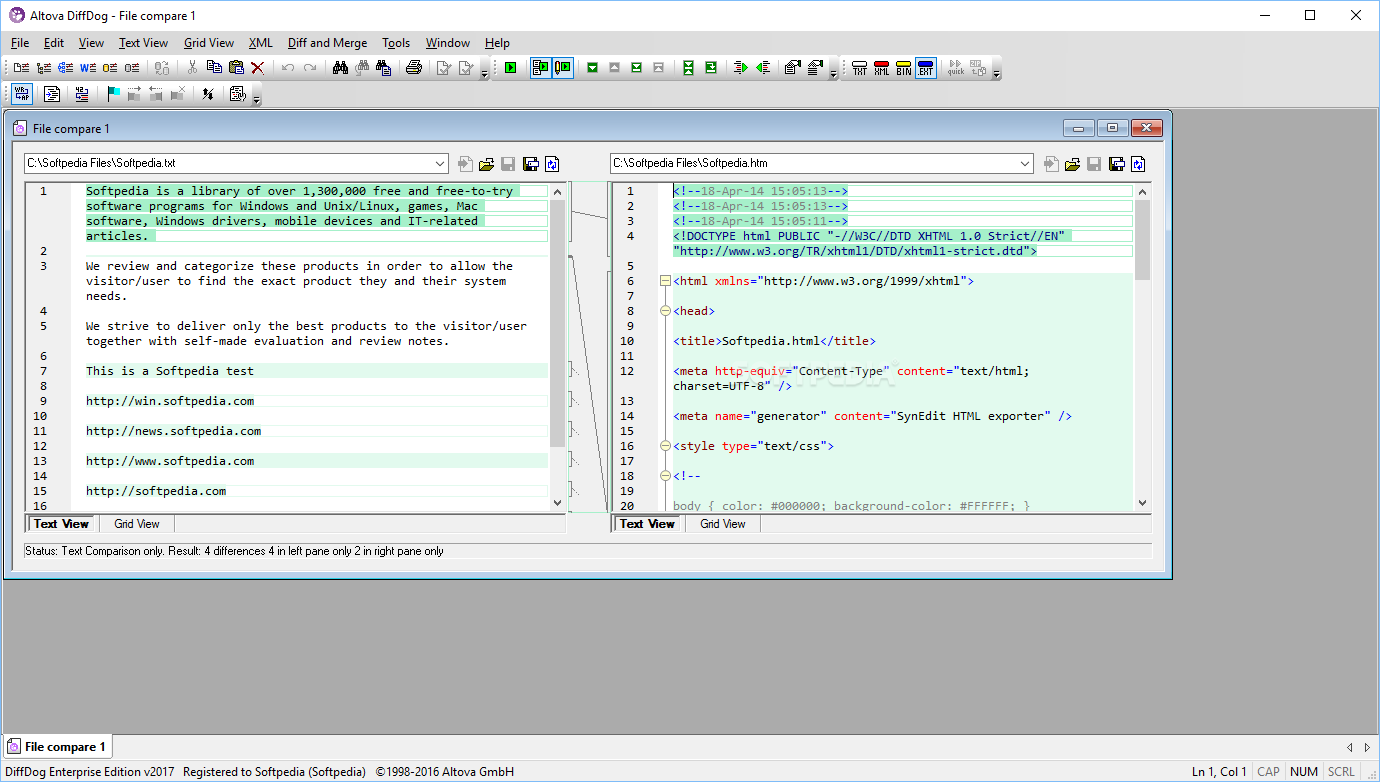Open right pane file via folder icon

pos(1072,164)
